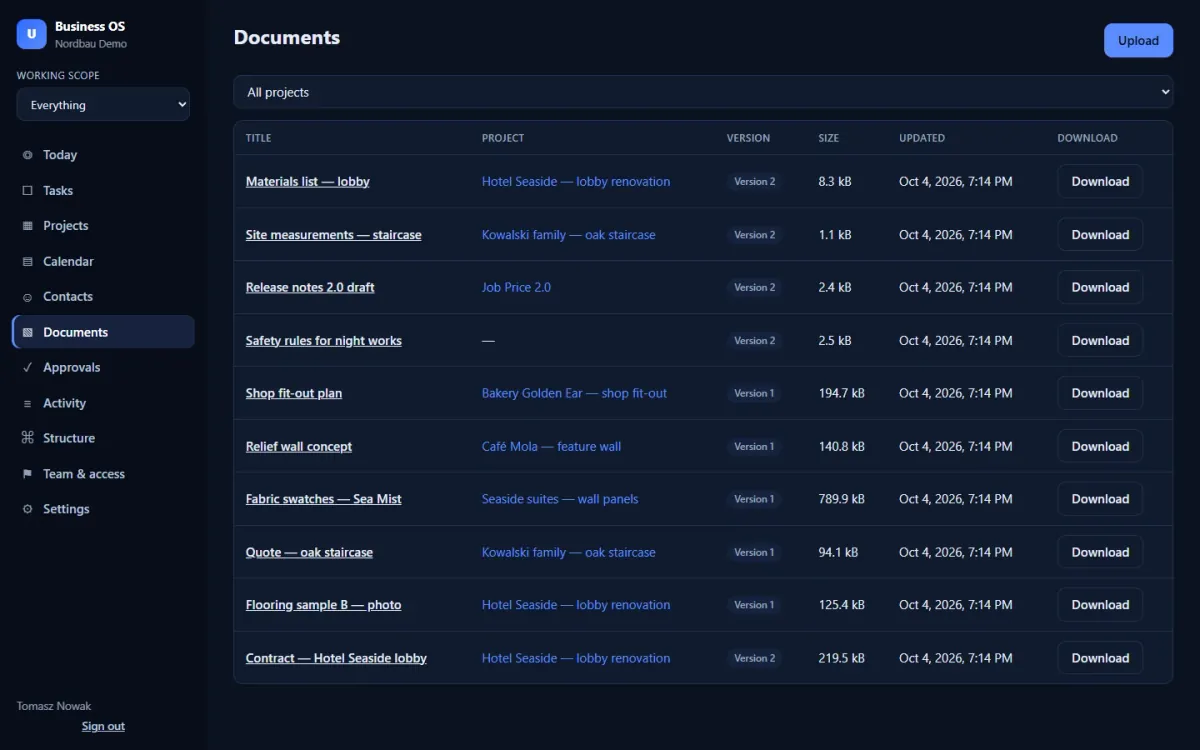Download Safety rules for night works
Viewport: 1200px width, 750px height.
(x=1100, y=341)
